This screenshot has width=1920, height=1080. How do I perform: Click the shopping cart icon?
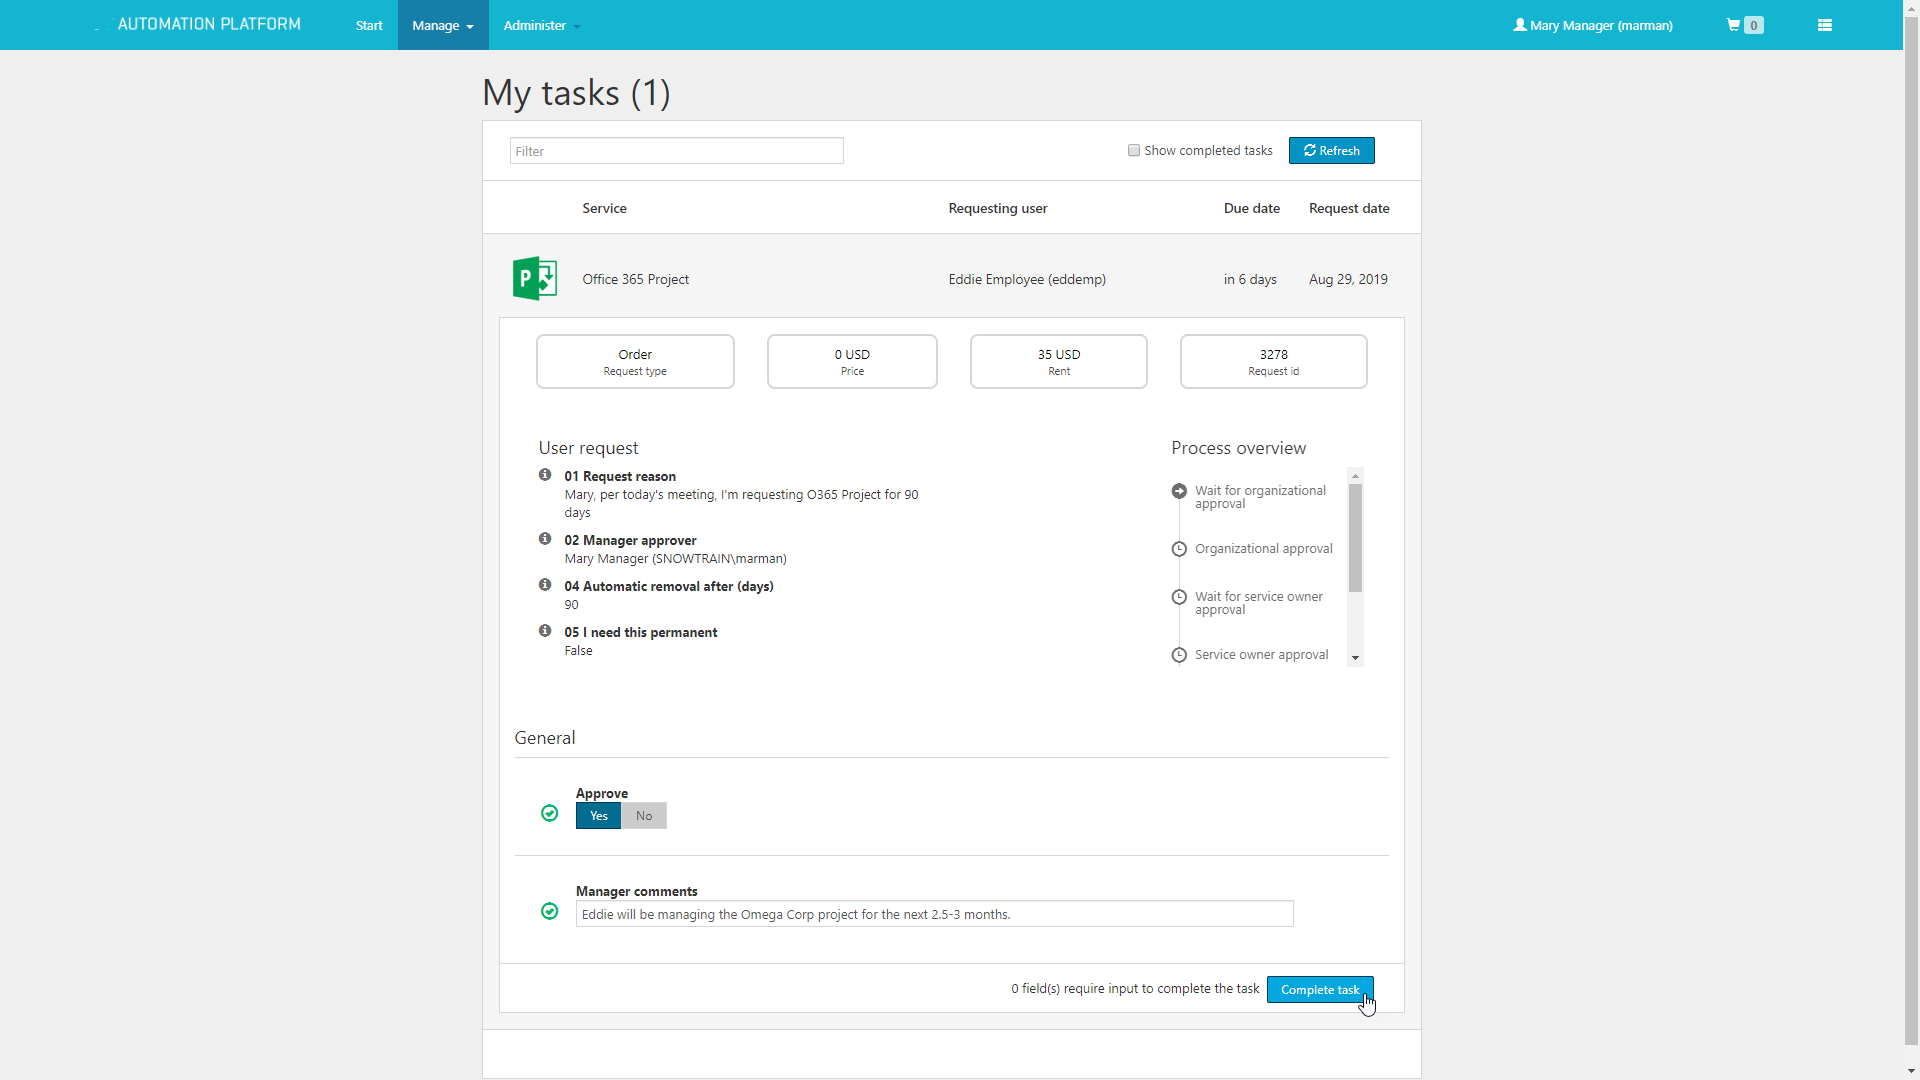(x=1733, y=25)
